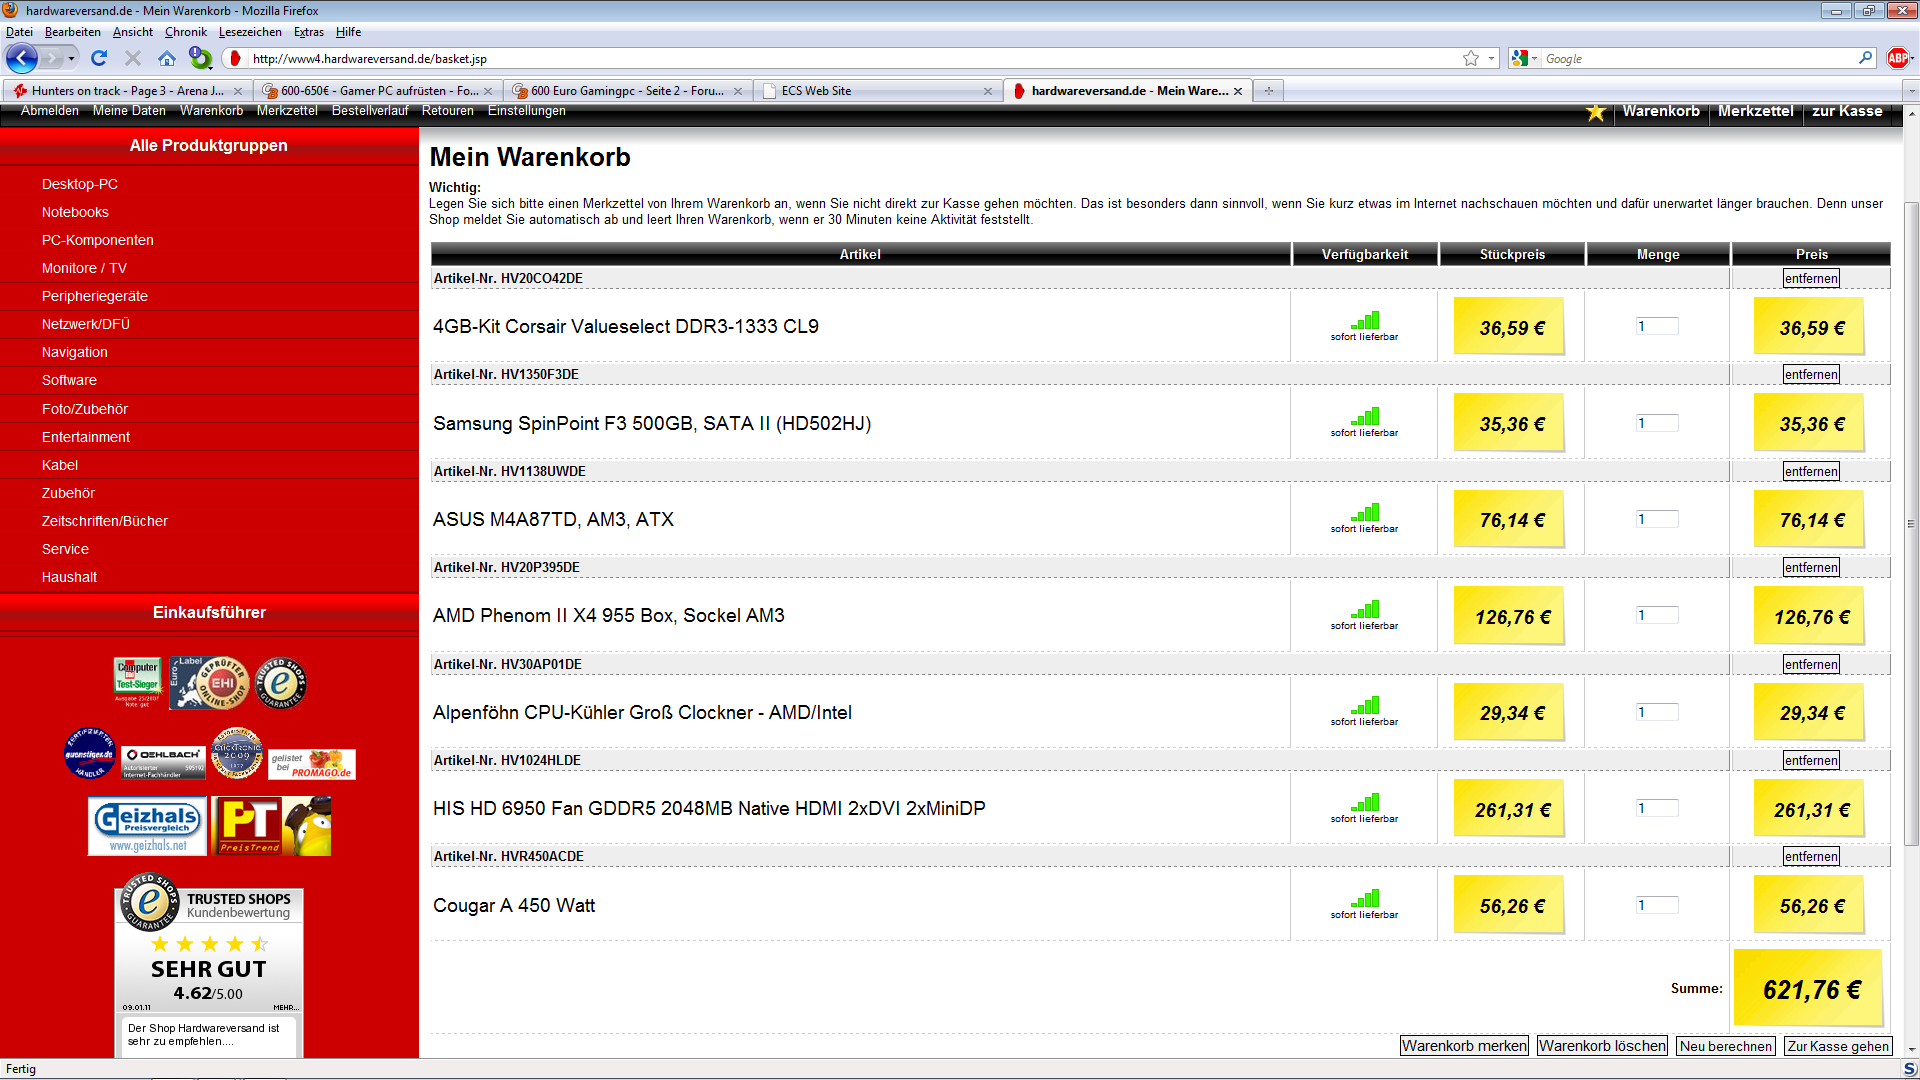Click the browser Forward arrow button
1920x1080 pixels.
click(x=51, y=58)
